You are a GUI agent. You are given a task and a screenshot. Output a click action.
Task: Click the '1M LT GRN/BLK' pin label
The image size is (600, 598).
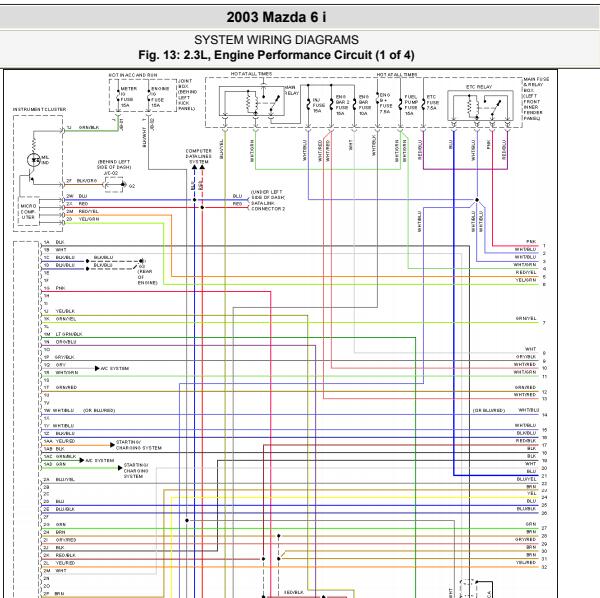(x=63, y=334)
